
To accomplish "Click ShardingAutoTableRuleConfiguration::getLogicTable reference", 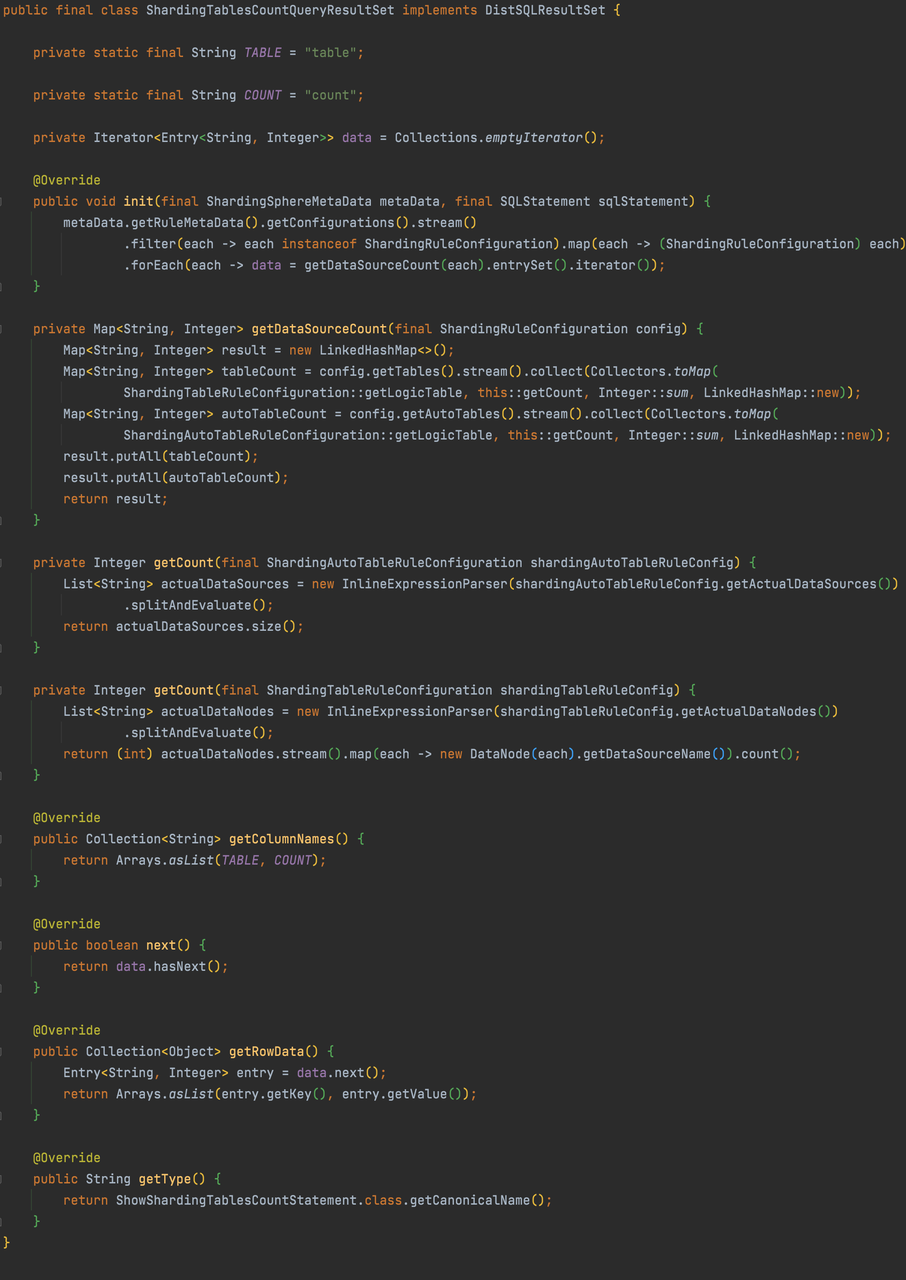I will (308, 435).
